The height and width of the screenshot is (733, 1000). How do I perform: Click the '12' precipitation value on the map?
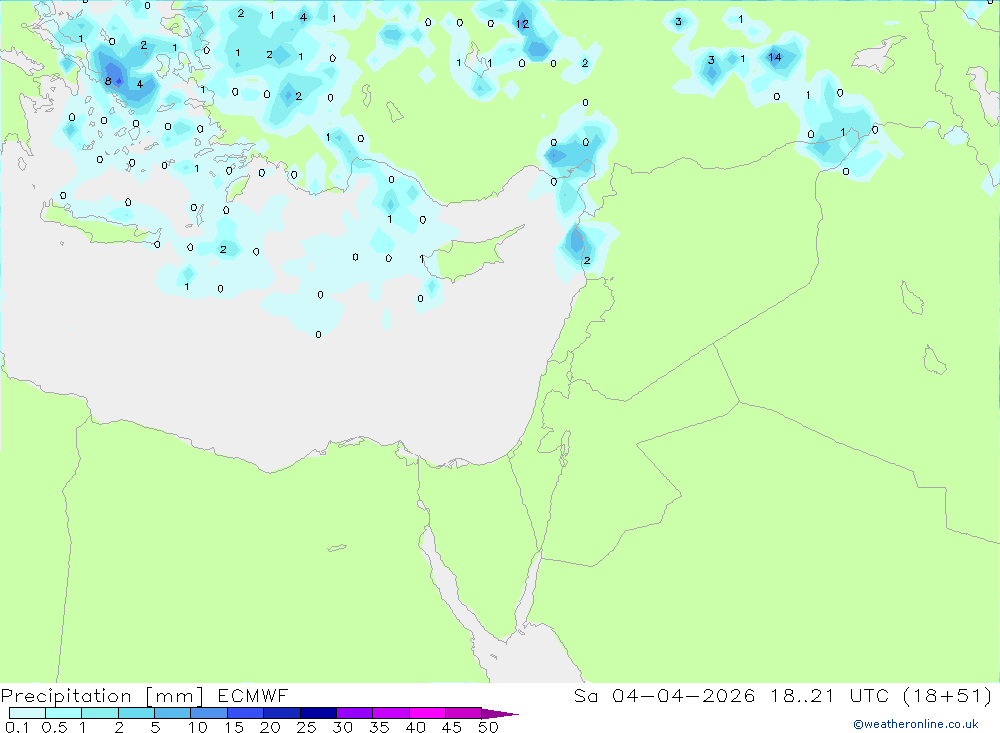click(x=522, y=24)
